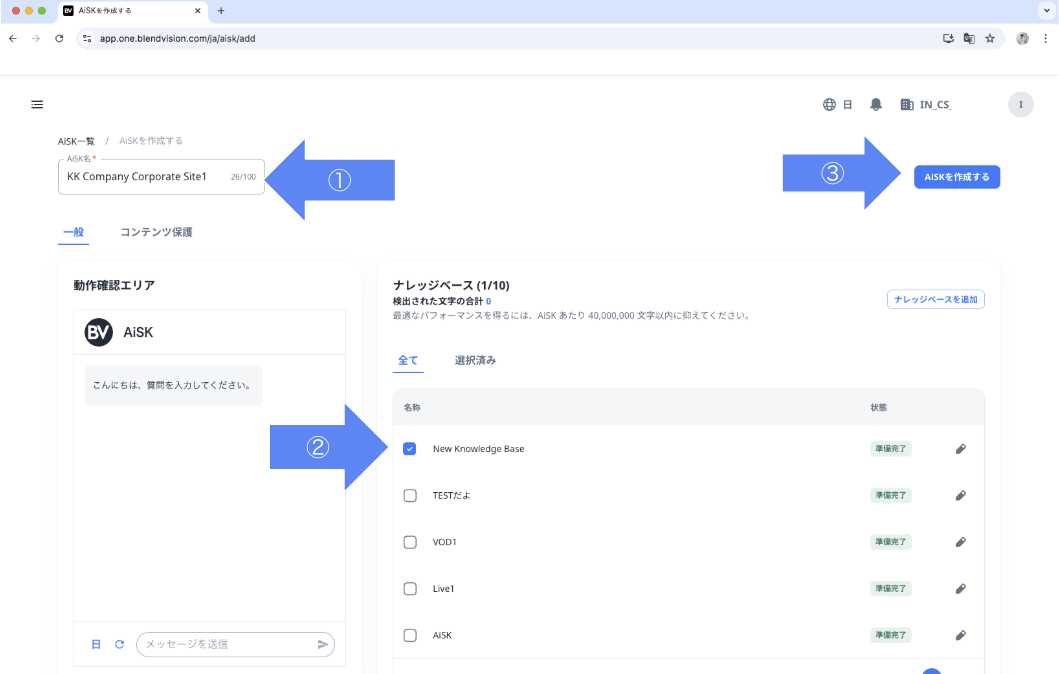Image resolution: width=1059 pixels, height=674 pixels.
Task: Check the VOD1 checkbox
Action: [410, 542]
